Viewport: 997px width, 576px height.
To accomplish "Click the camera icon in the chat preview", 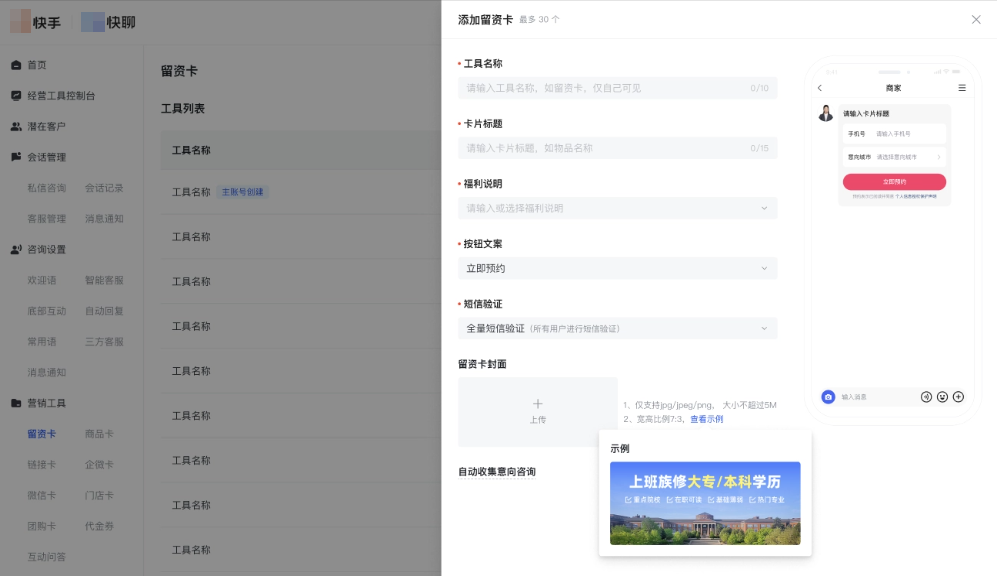I will click(x=828, y=397).
